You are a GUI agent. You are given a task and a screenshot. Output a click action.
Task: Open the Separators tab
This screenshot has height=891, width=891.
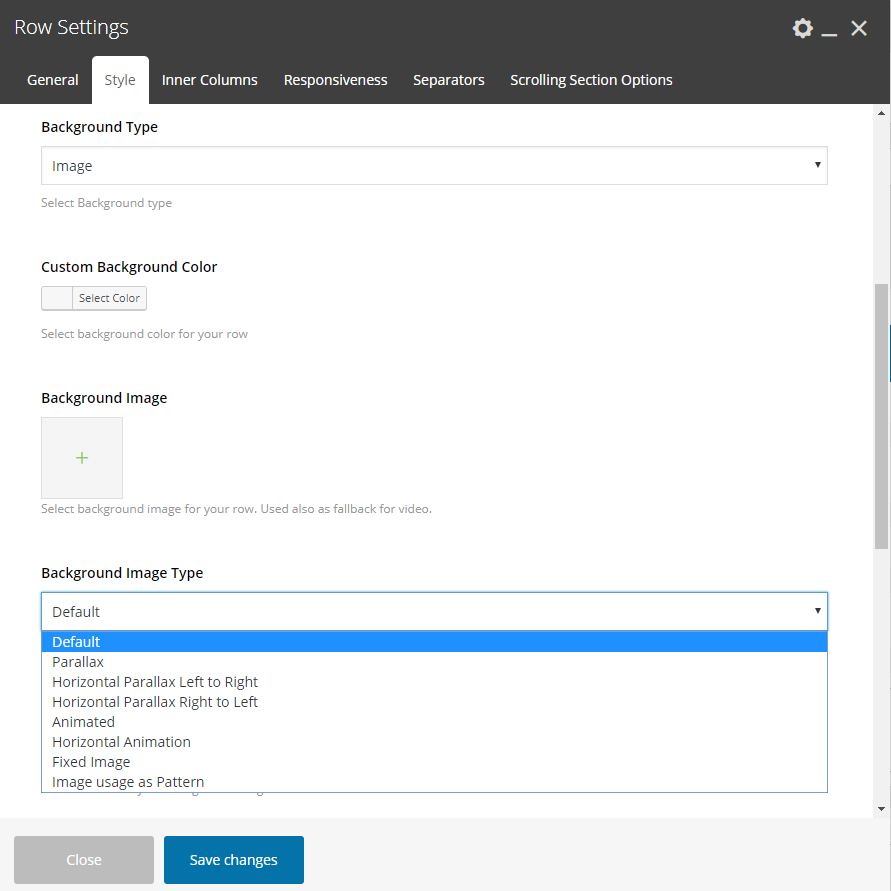click(x=448, y=80)
